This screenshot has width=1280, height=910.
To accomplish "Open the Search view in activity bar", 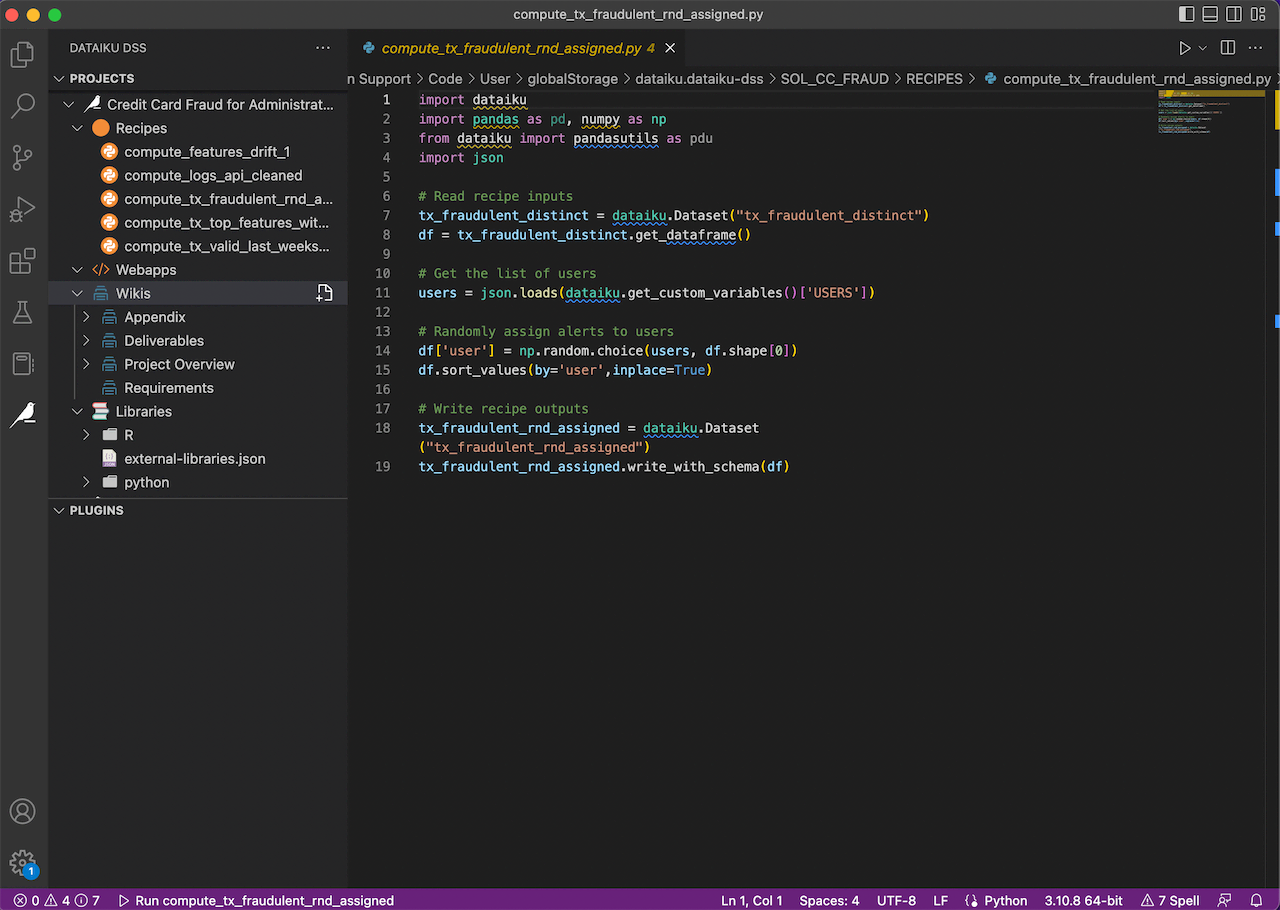I will point(22,105).
